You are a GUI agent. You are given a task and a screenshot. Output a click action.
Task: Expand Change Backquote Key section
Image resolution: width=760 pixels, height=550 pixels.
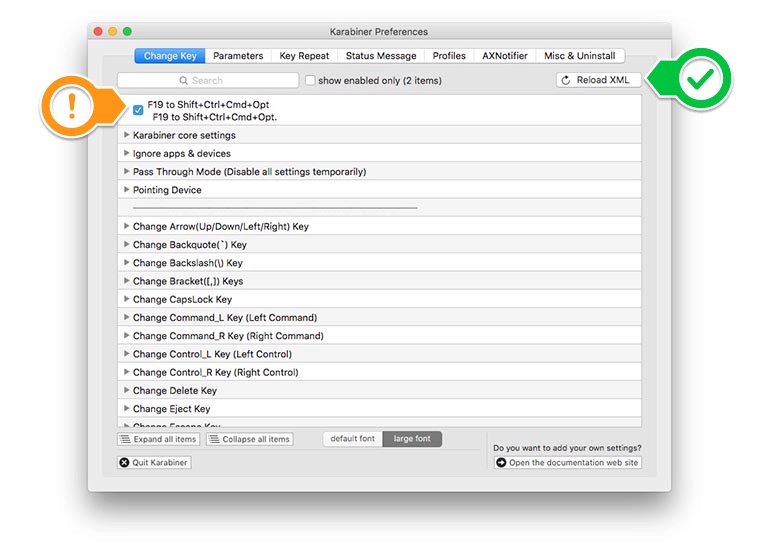(126, 244)
